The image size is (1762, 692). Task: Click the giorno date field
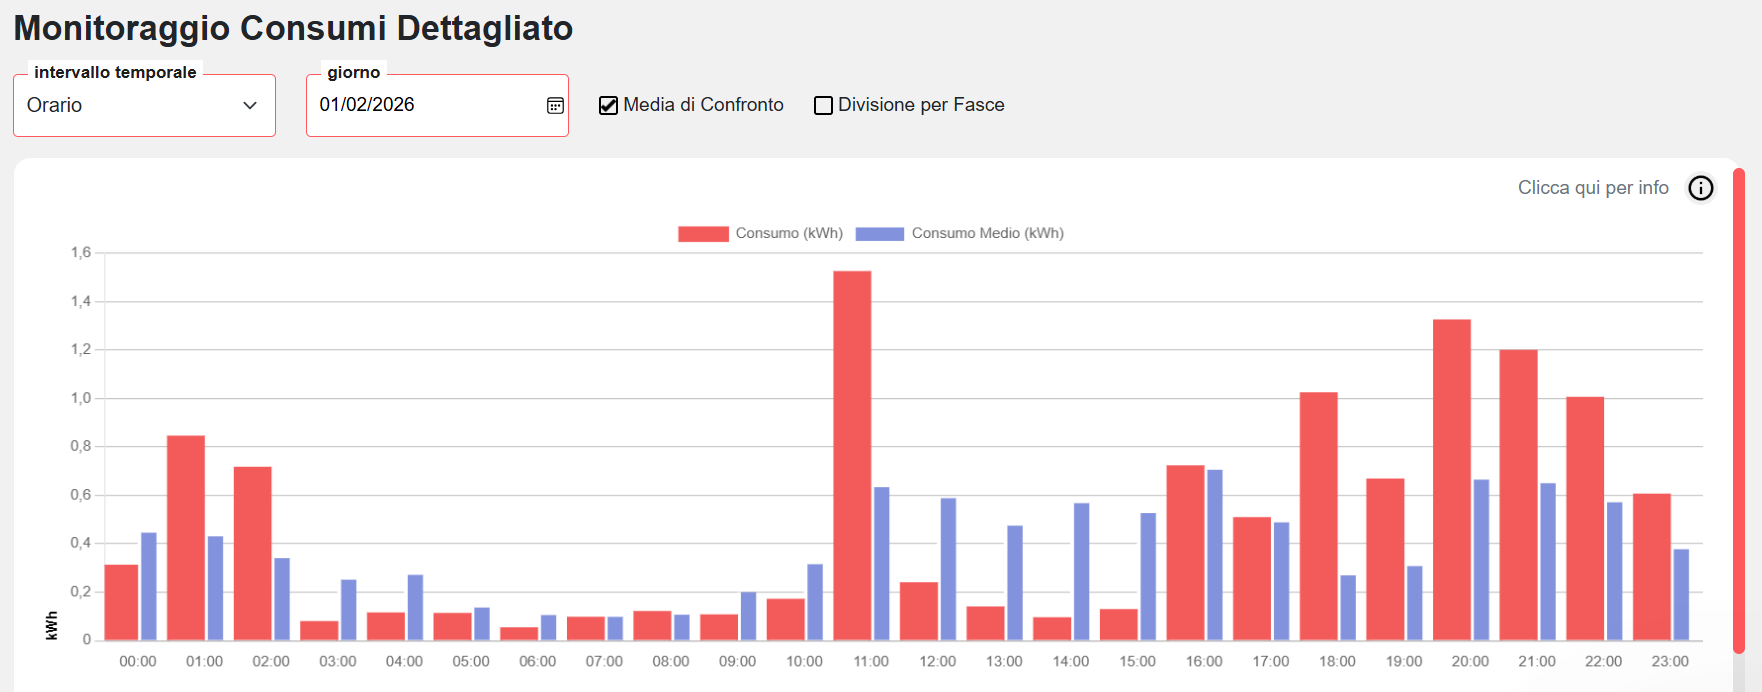tap(425, 106)
